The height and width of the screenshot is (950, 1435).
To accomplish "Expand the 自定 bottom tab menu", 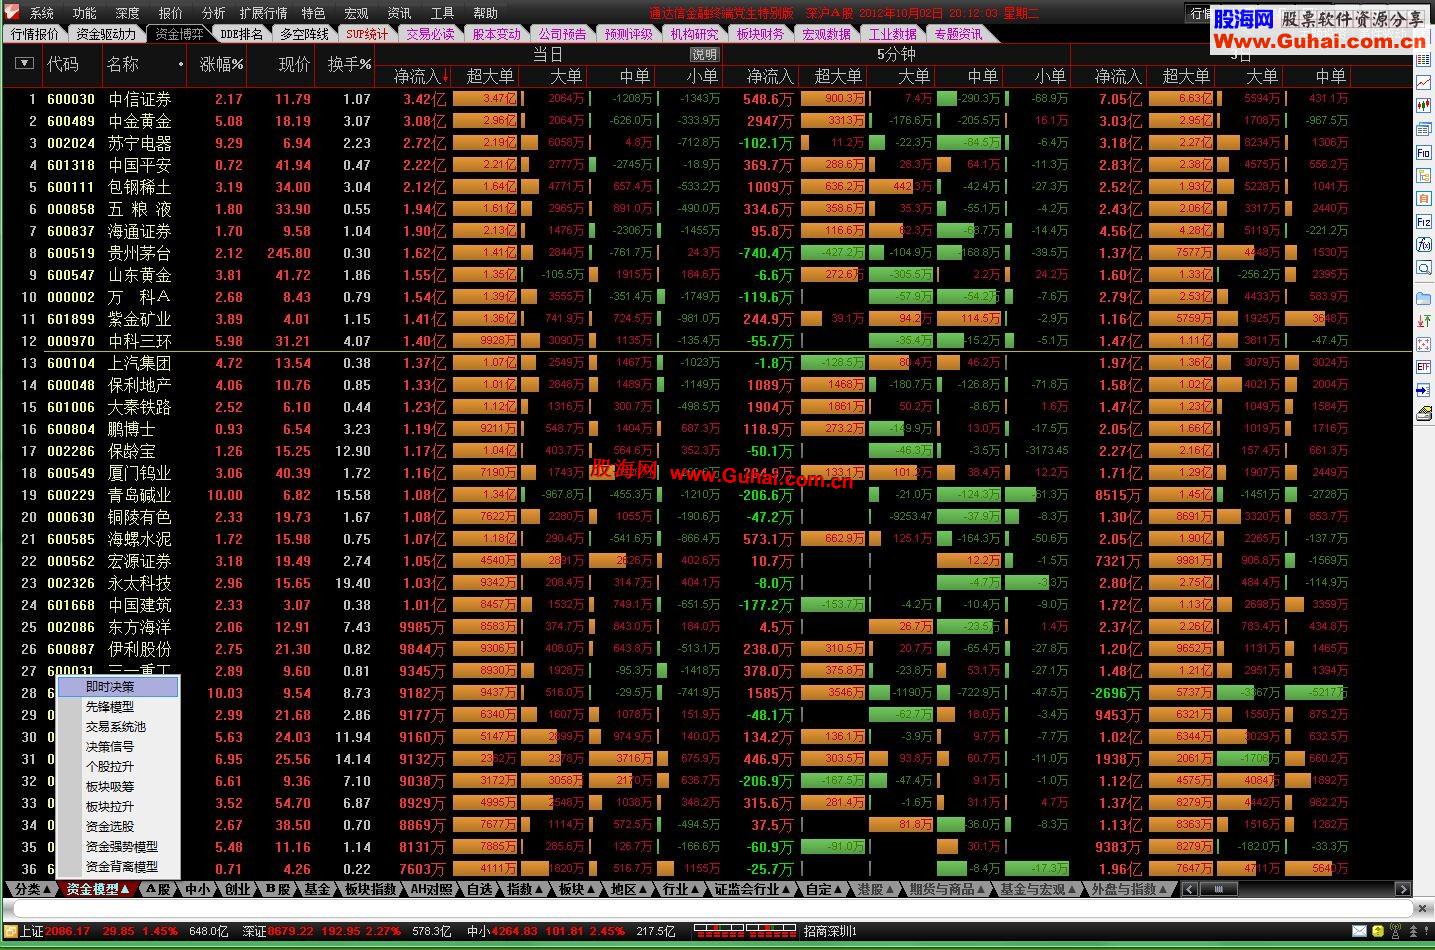I will tap(826, 889).
